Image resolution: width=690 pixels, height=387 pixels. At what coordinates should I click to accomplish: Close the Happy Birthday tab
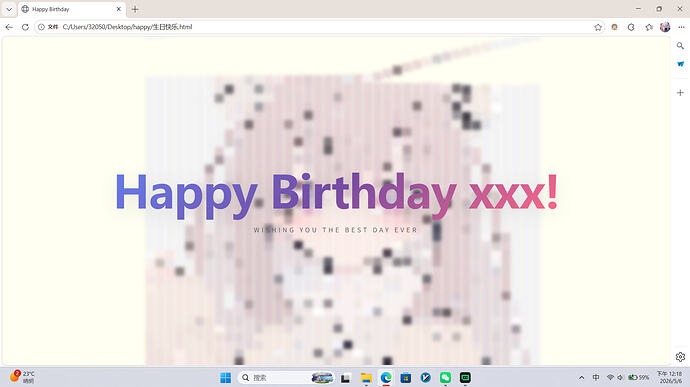tap(118, 9)
